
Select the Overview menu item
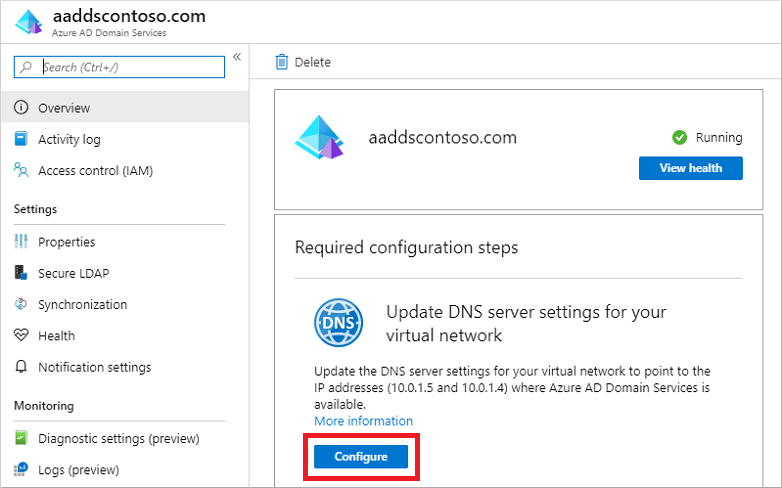pos(64,108)
